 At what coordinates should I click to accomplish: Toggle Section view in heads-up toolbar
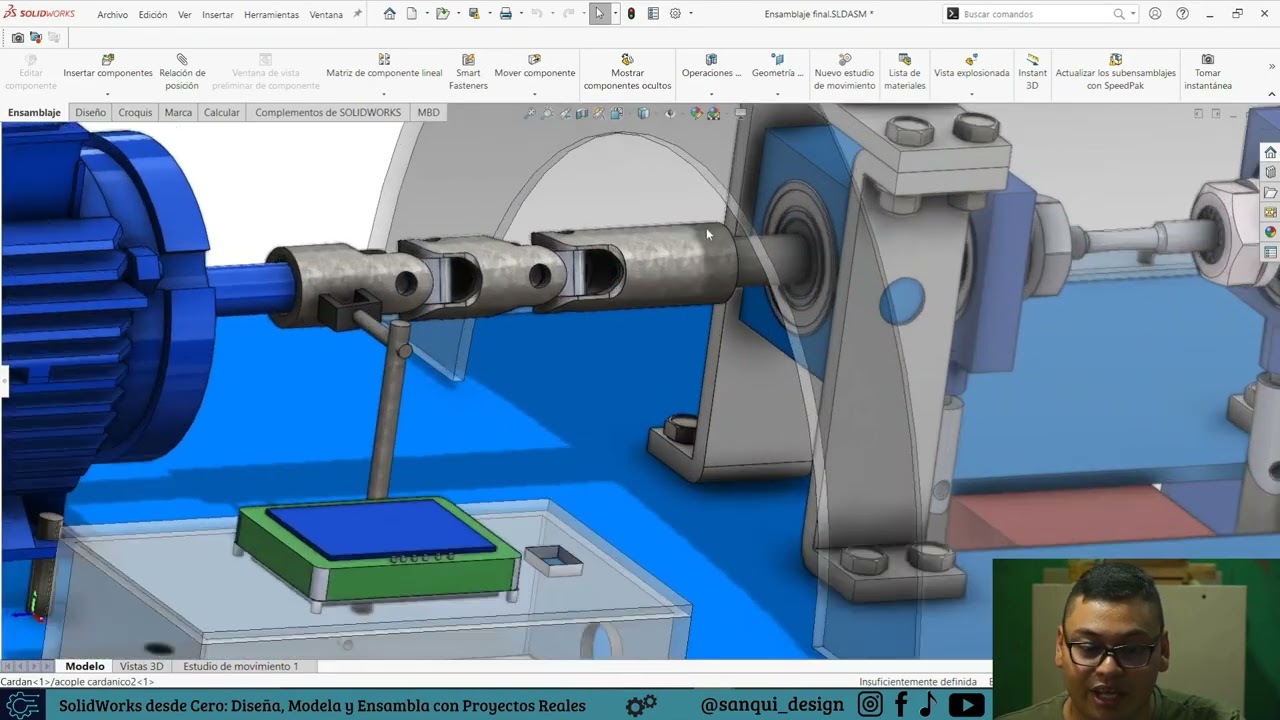coord(581,113)
